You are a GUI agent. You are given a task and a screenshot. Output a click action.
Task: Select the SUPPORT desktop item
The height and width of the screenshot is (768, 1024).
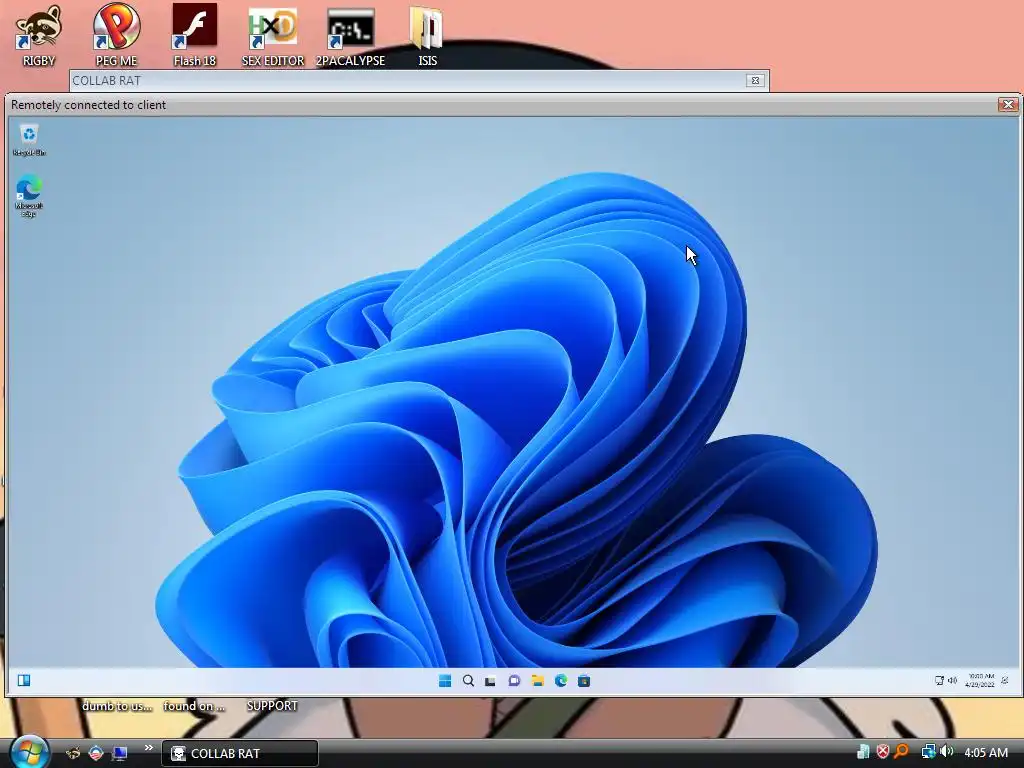[272, 706]
